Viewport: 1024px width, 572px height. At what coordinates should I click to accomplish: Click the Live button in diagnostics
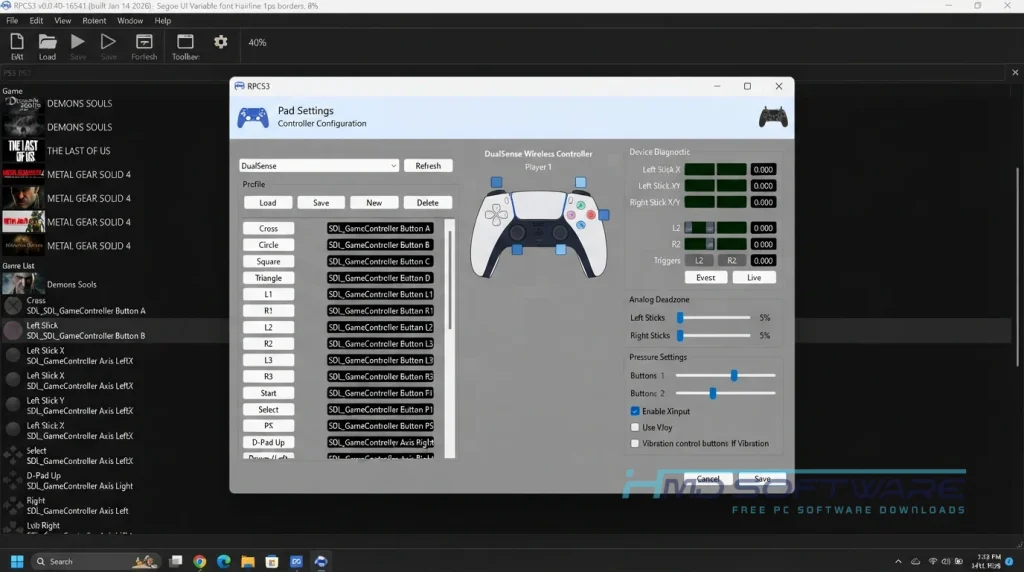point(754,278)
